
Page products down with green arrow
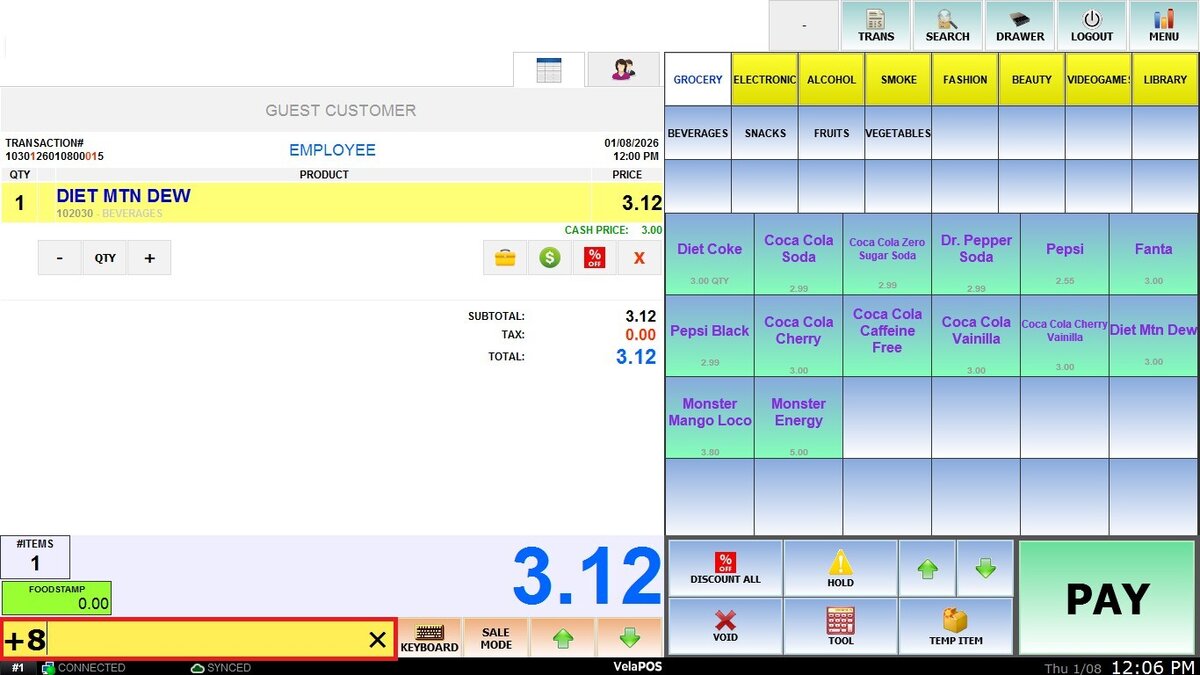[985, 568]
